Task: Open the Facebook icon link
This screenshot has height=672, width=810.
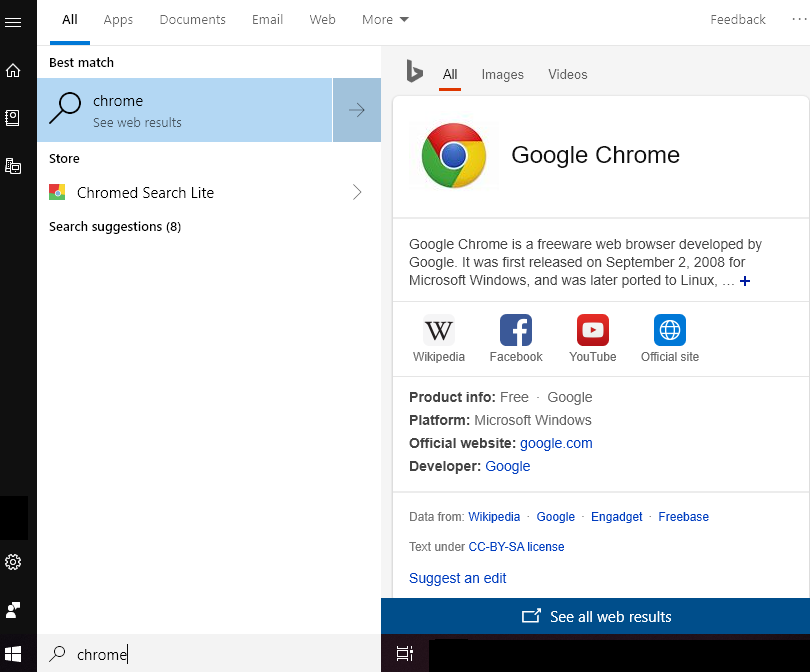Action: tap(516, 330)
